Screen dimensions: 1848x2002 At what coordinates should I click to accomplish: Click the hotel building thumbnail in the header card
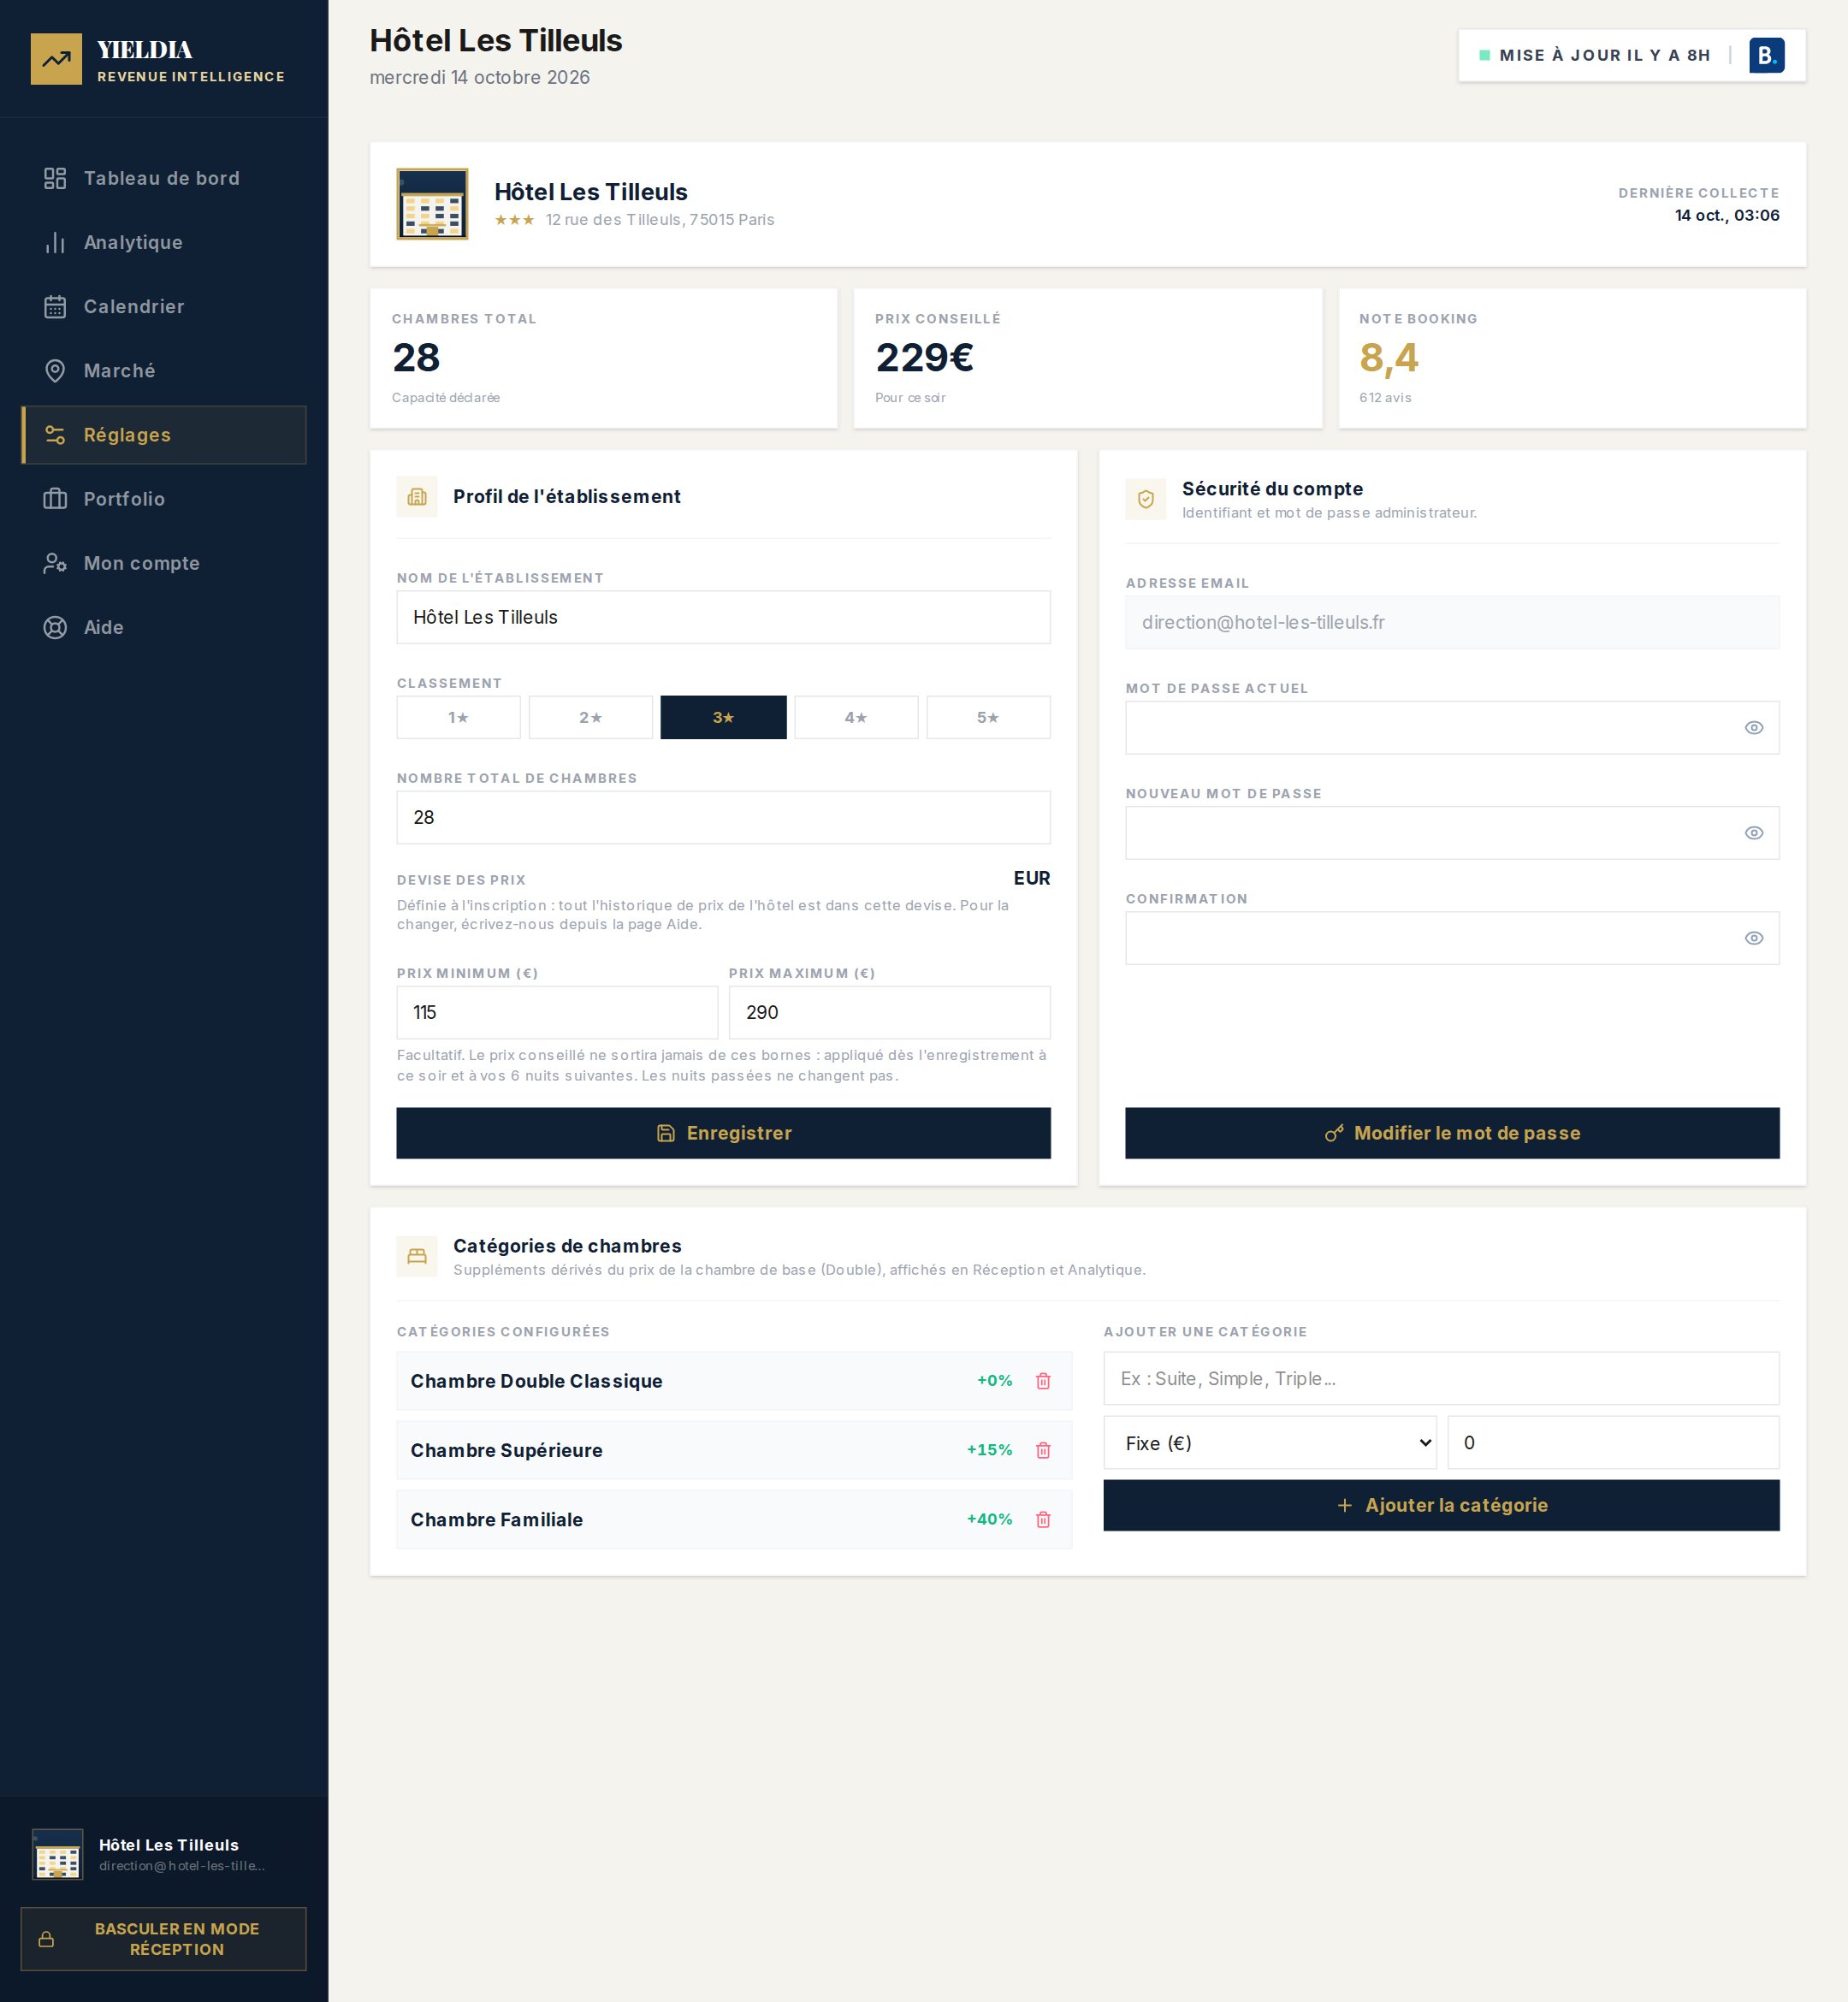point(432,204)
